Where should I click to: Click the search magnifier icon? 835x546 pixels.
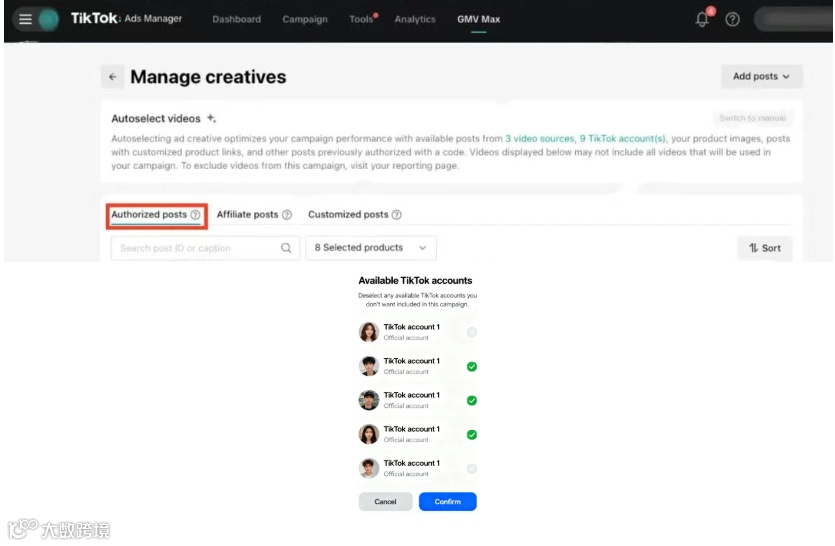[286, 248]
